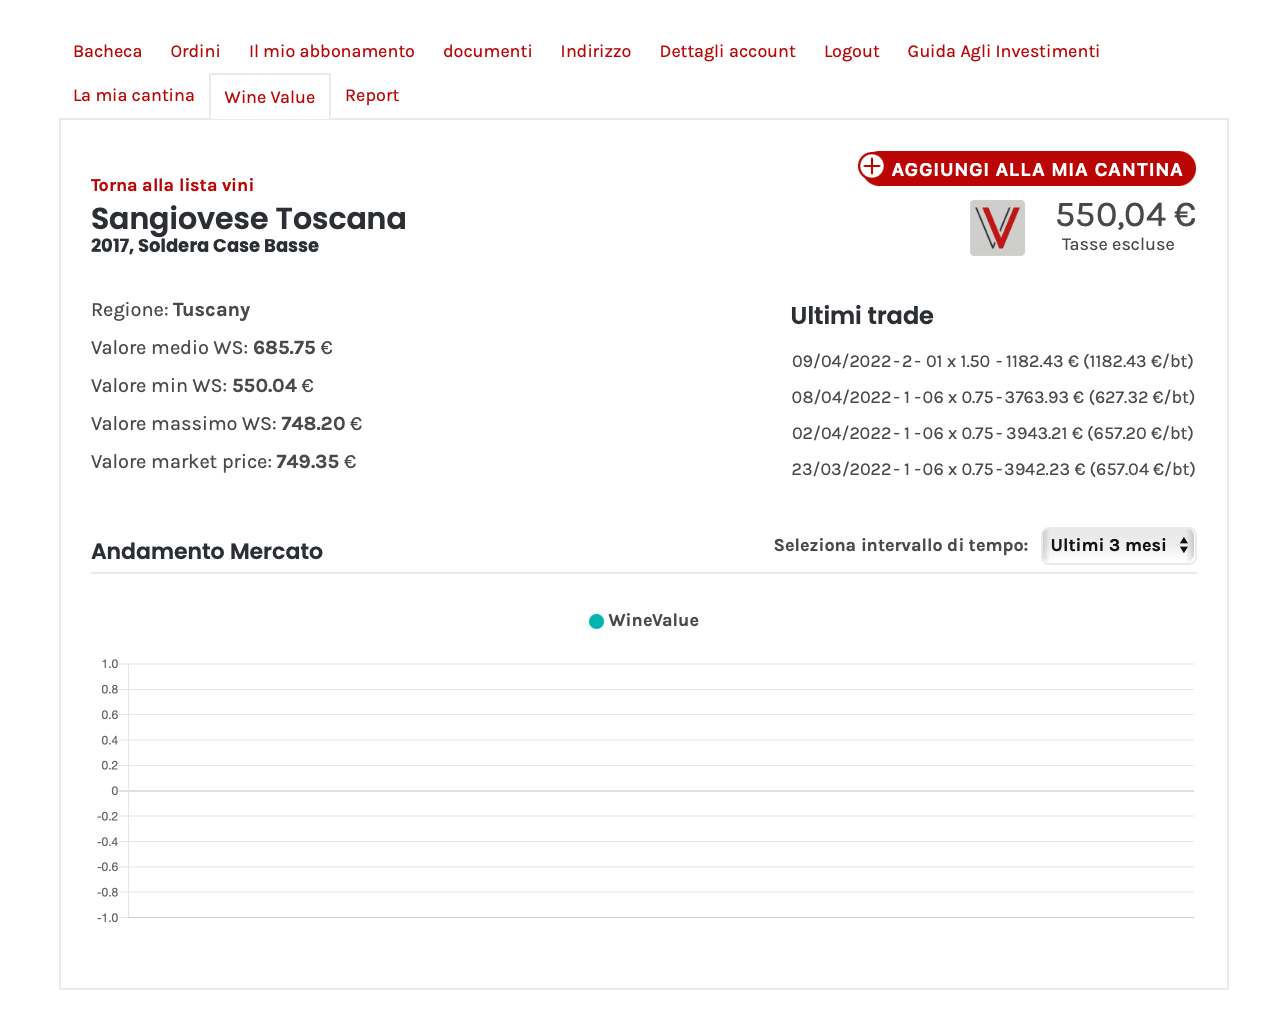1282x1020 pixels.
Task: Click the Logout link
Action: [852, 51]
